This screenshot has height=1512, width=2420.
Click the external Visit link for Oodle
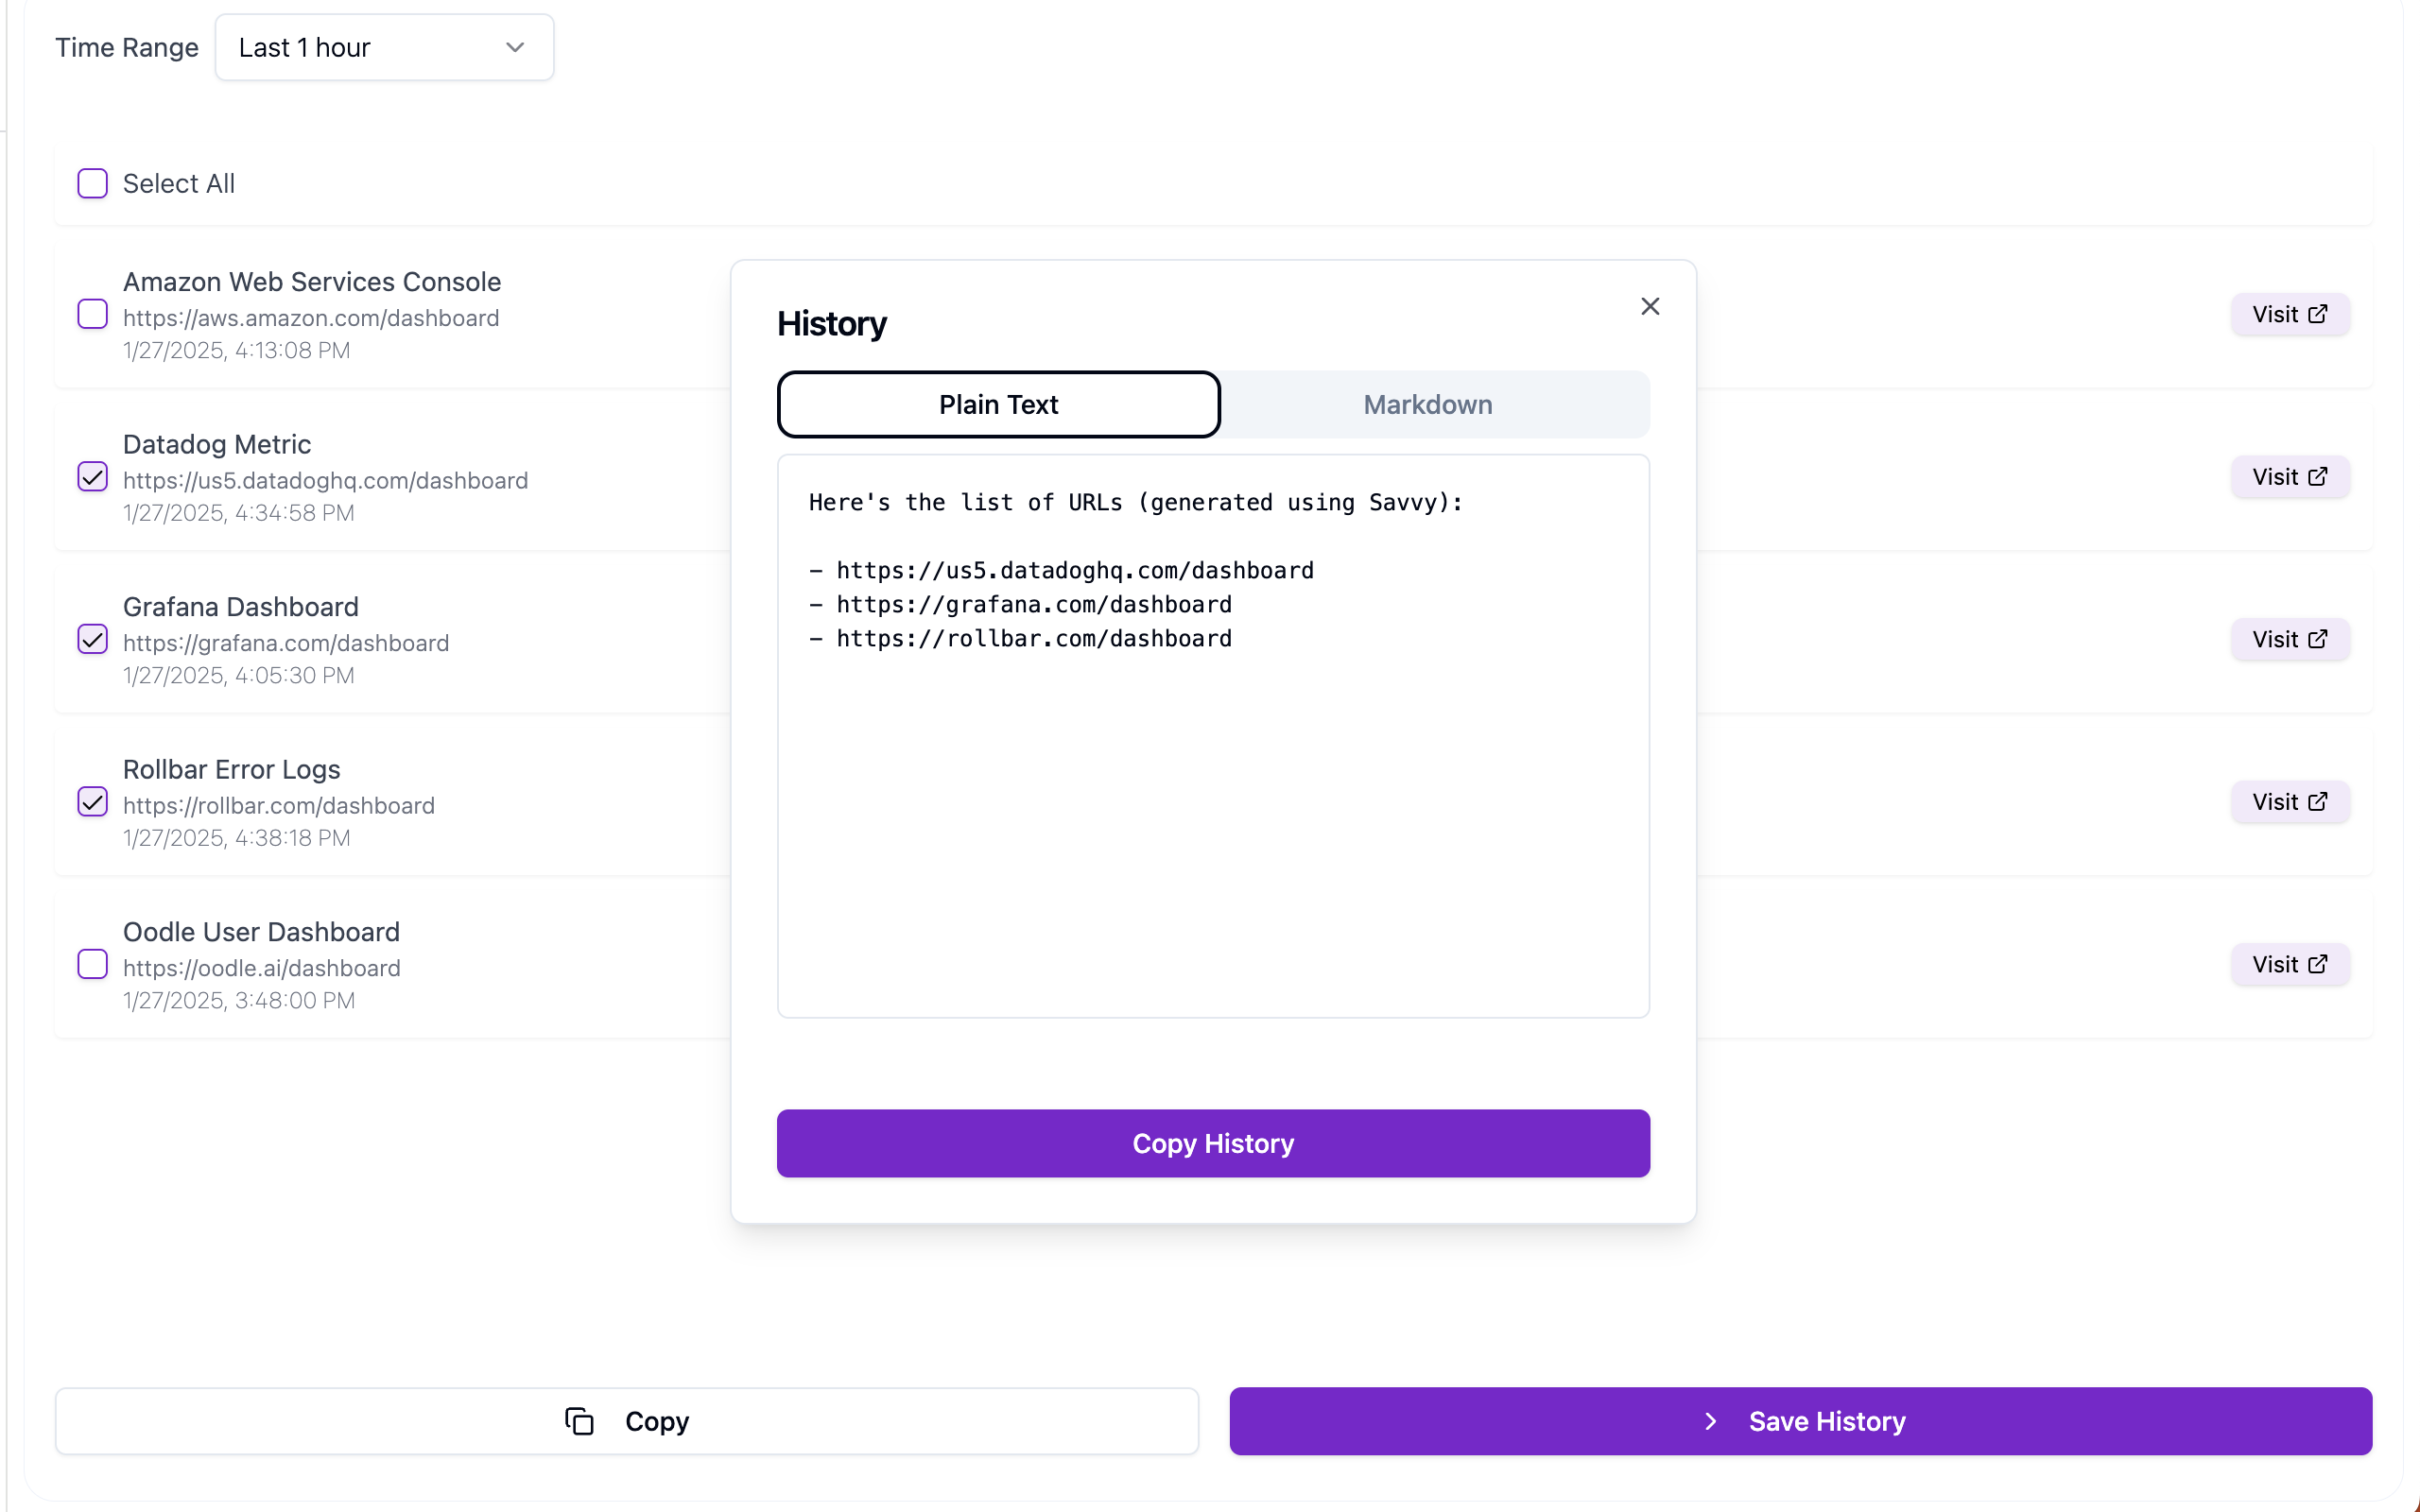pyautogui.click(x=2290, y=963)
